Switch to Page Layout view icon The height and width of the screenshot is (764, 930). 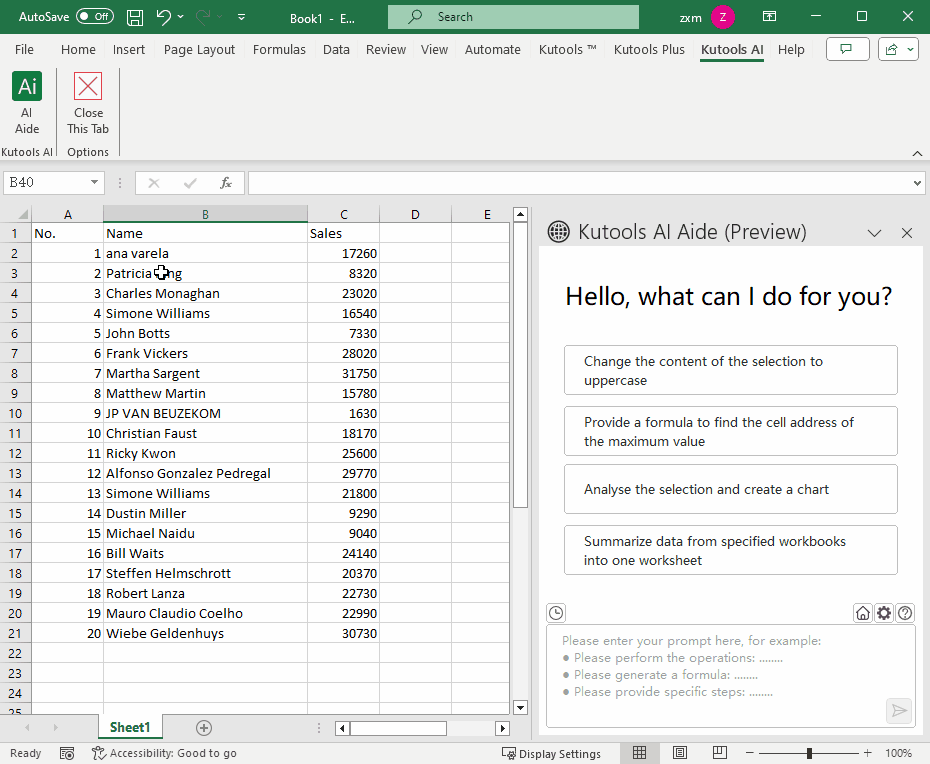[x=680, y=753]
